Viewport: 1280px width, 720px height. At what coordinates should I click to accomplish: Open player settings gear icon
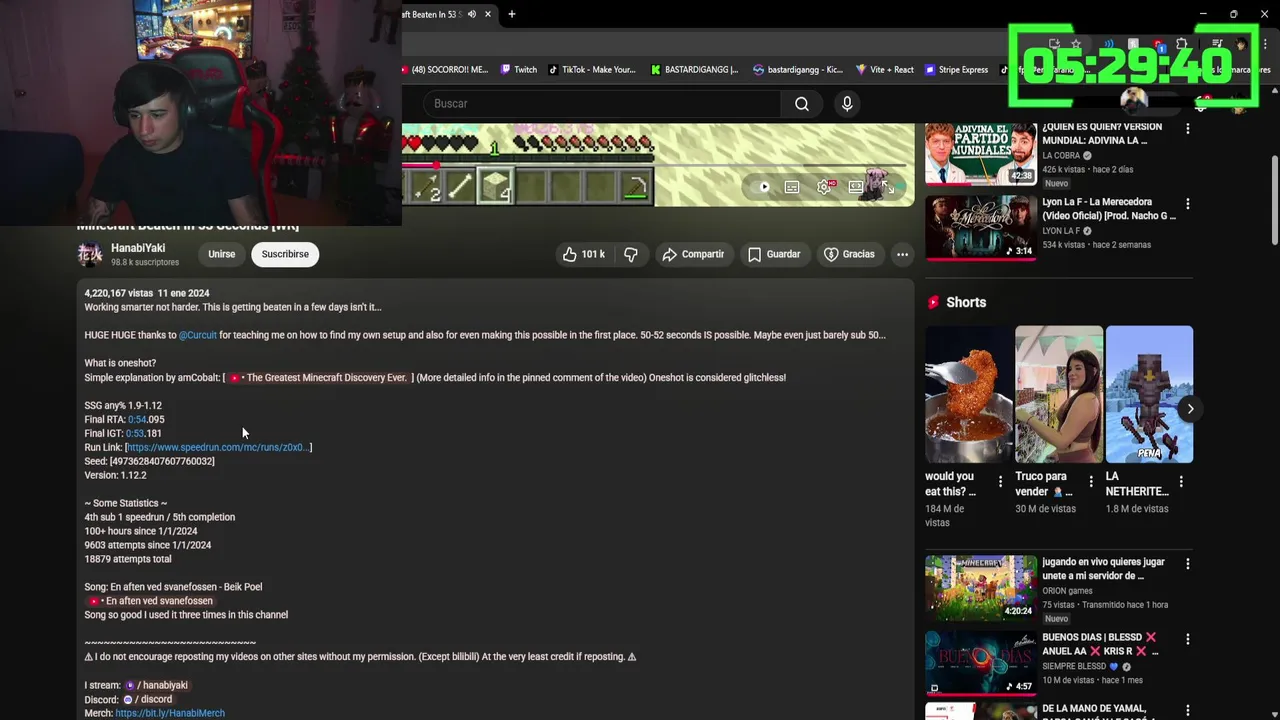coord(824,187)
